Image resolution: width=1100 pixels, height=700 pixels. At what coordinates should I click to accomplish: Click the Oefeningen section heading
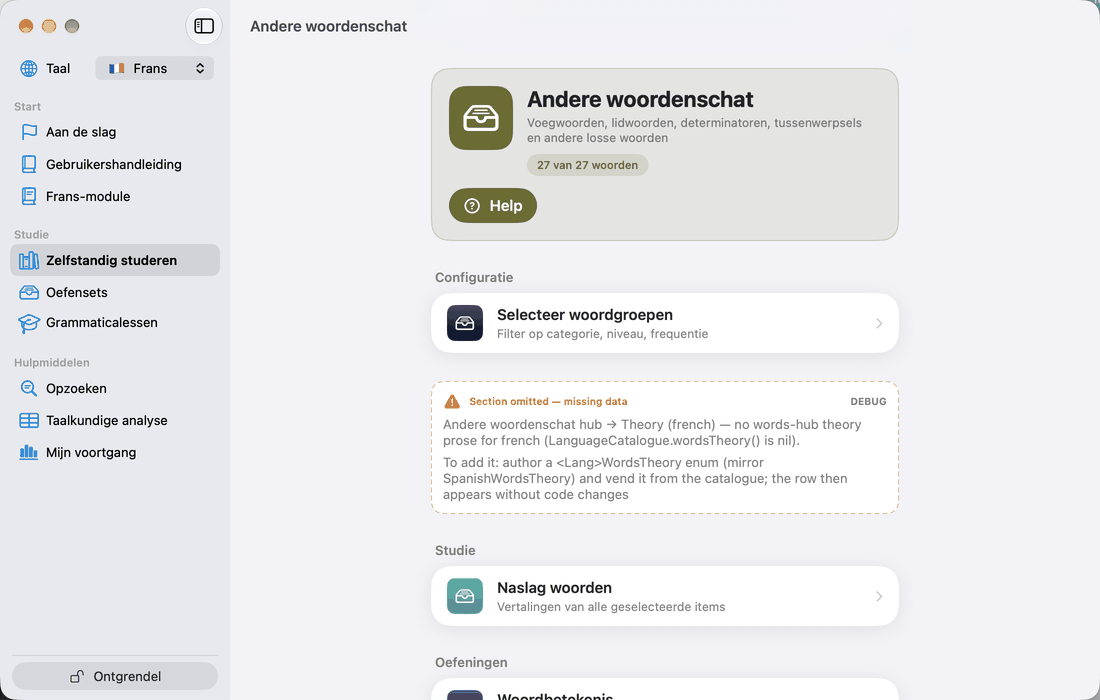[471, 663]
